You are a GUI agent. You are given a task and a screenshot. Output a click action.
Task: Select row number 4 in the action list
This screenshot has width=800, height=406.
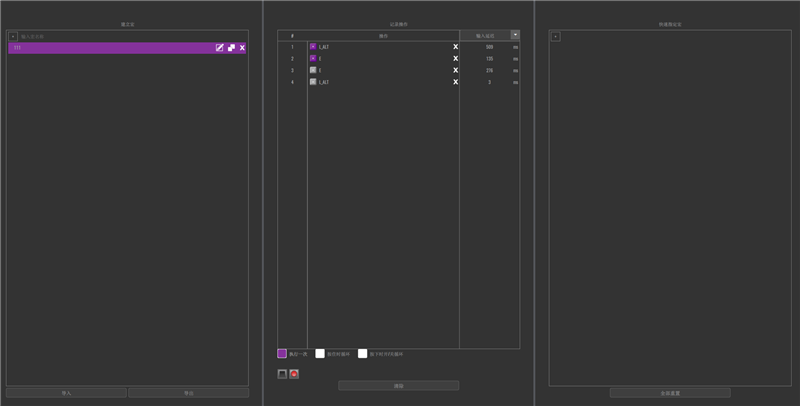(292, 82)
